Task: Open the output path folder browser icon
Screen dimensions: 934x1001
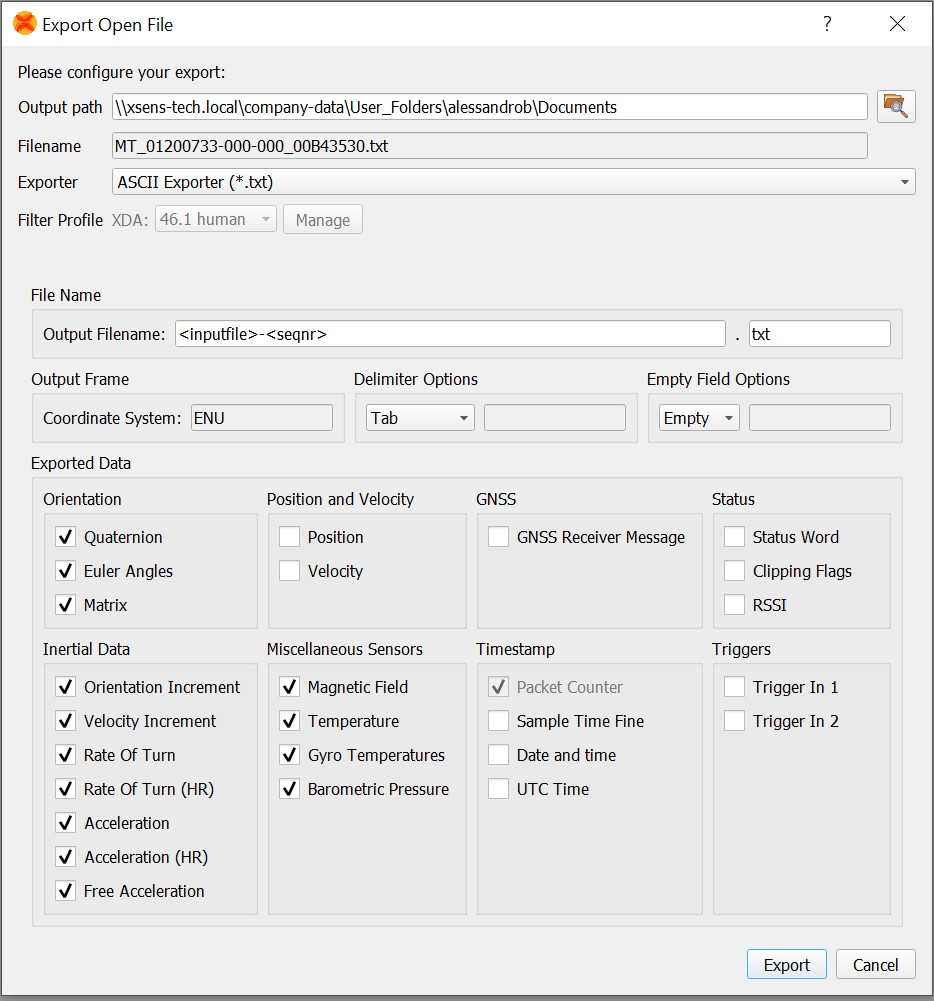Action: pyautogui.click(x=896, y=106)
